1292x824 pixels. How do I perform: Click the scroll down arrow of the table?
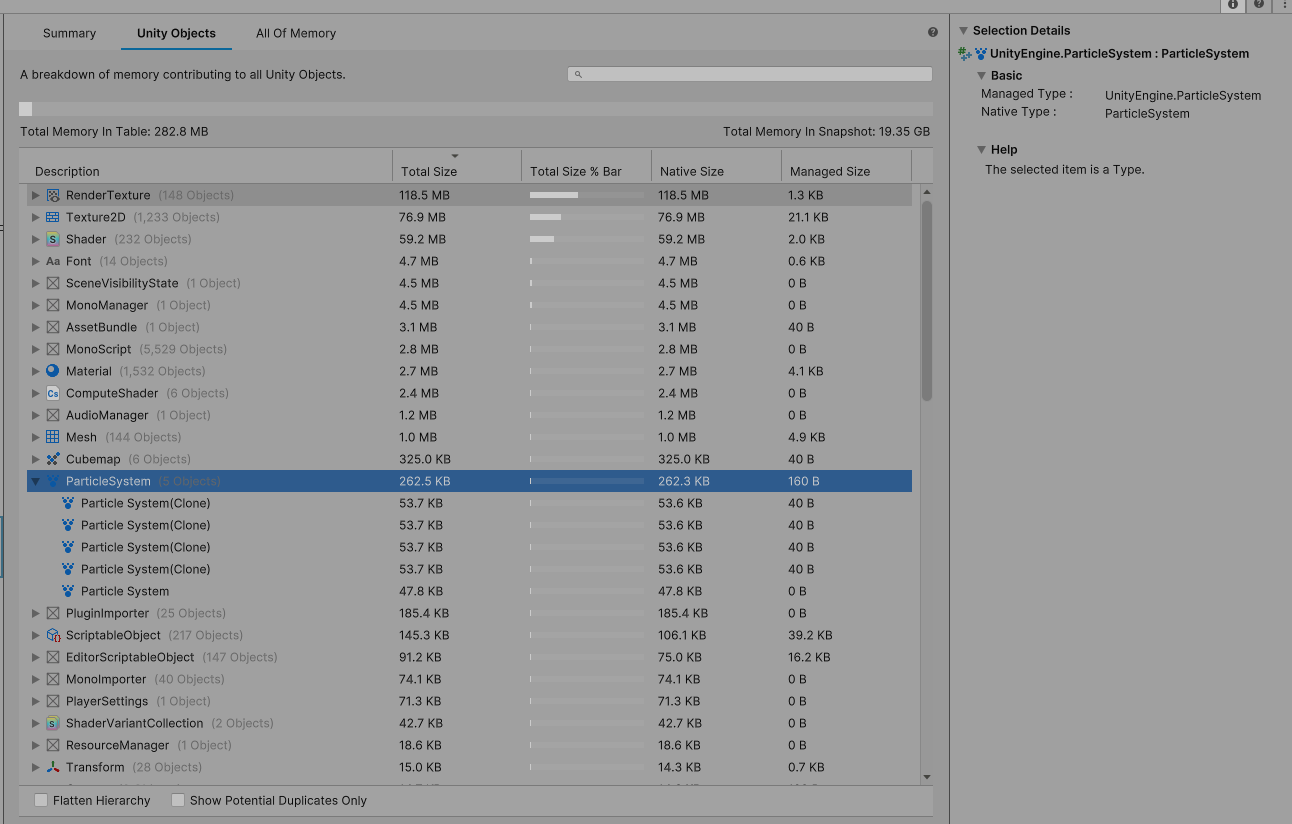927,777
